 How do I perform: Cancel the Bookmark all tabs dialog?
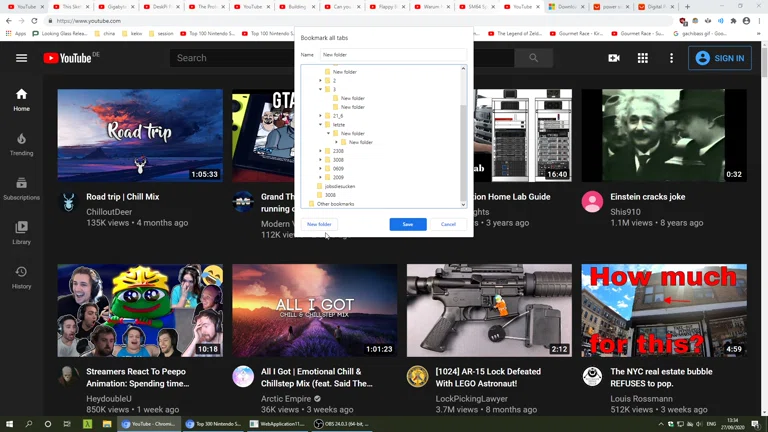448,224
